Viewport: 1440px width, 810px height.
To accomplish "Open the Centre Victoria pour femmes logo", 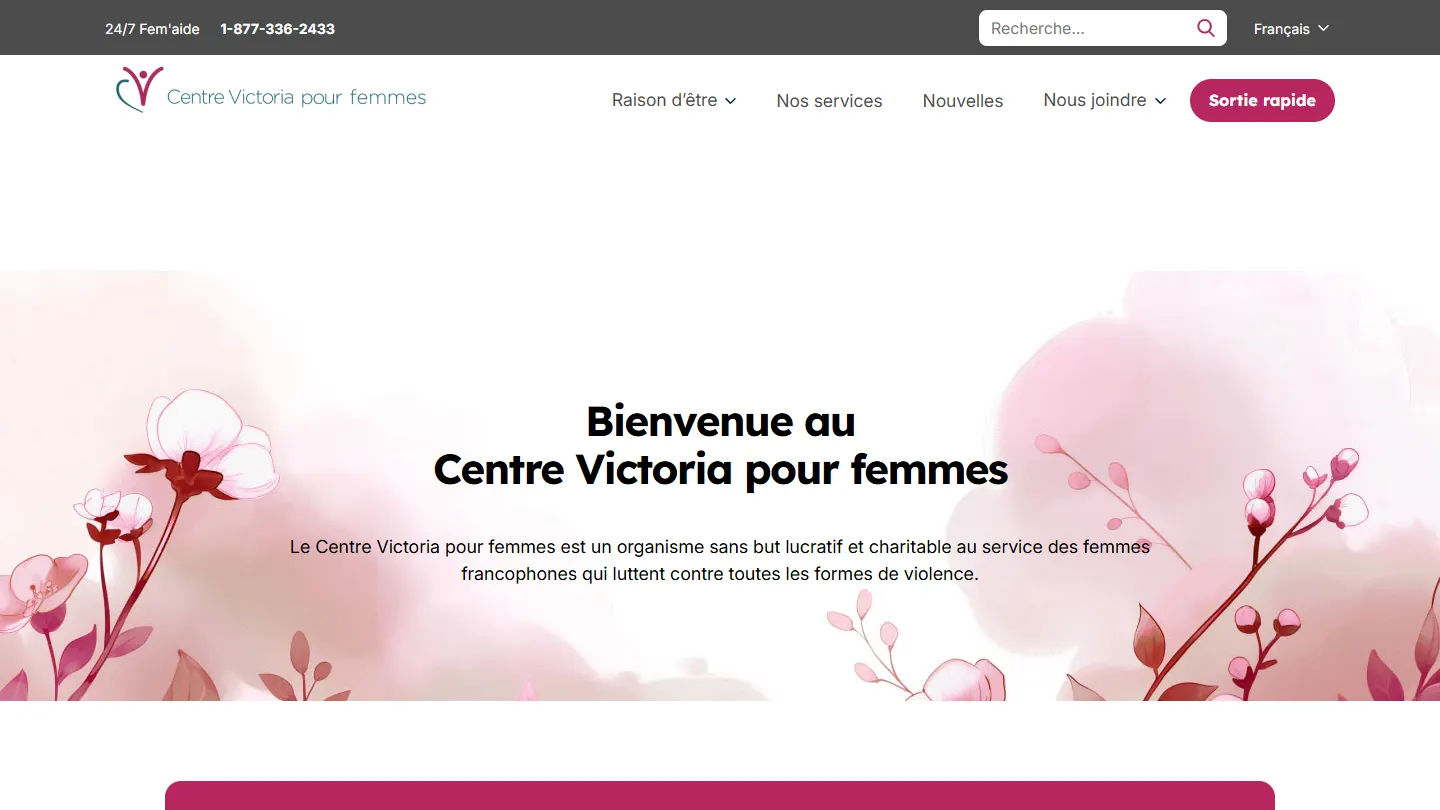I will 271,90.
